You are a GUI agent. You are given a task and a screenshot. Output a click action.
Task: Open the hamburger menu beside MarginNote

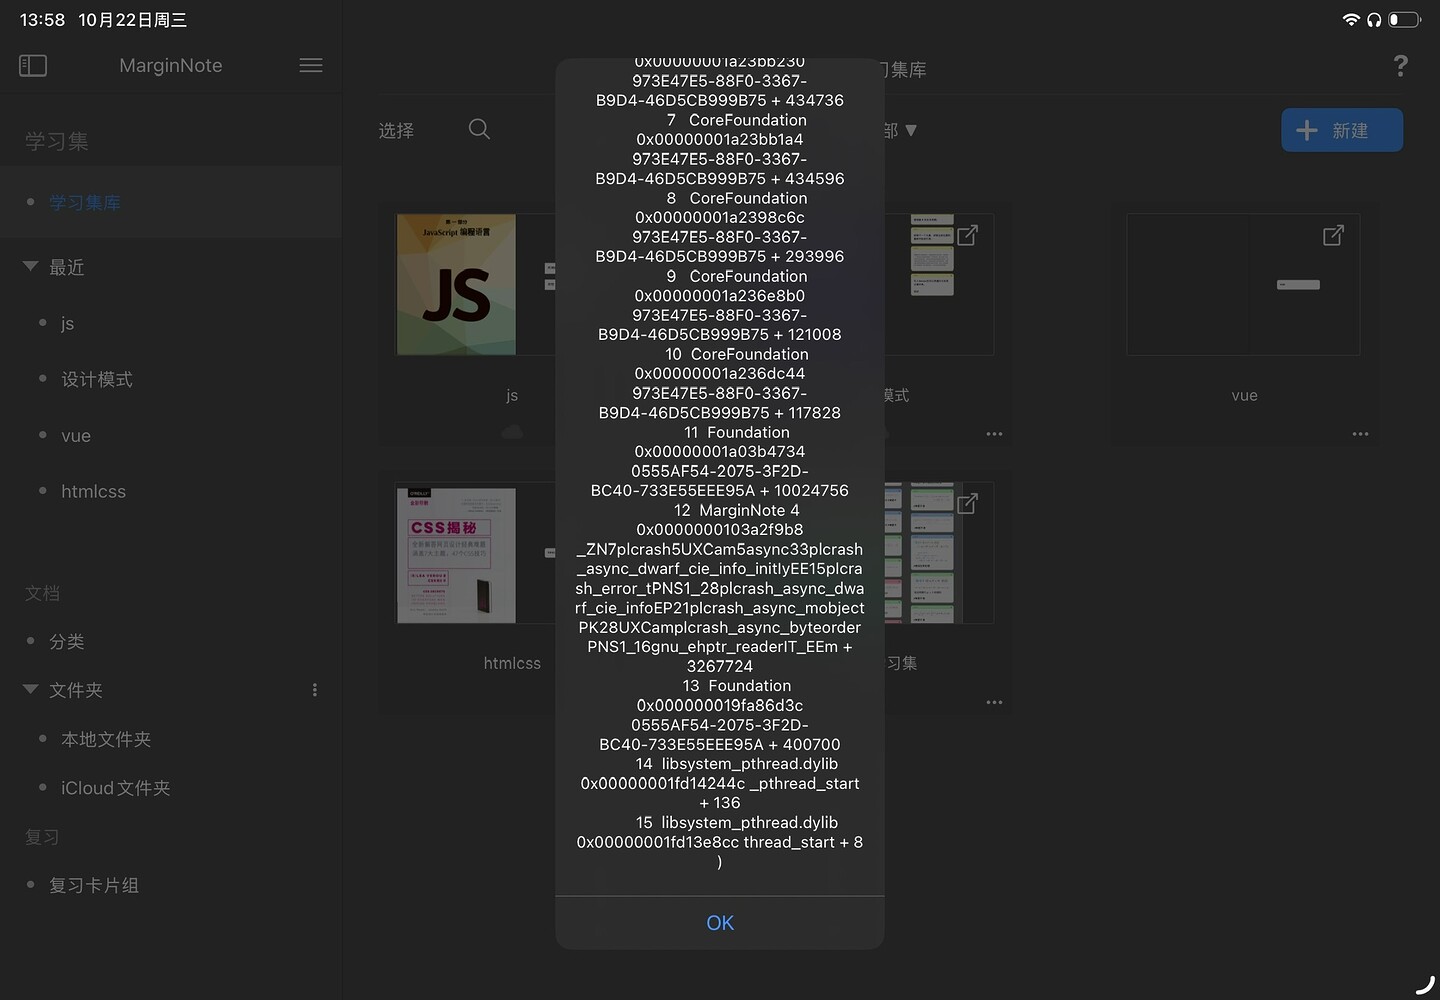pyautogui.click(x=311, y=66)
